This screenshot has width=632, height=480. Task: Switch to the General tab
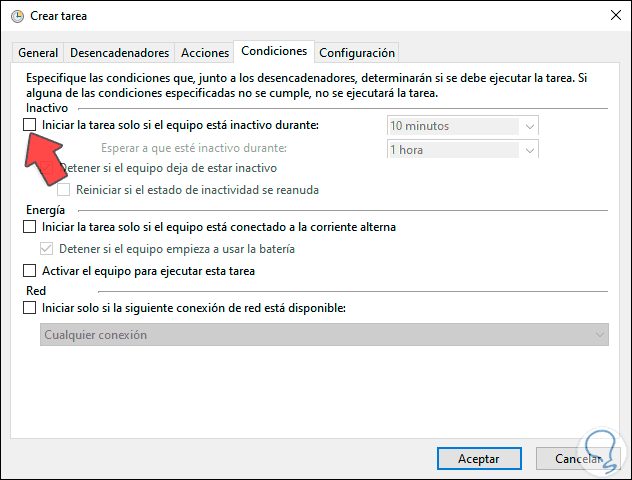pos(38,53)
